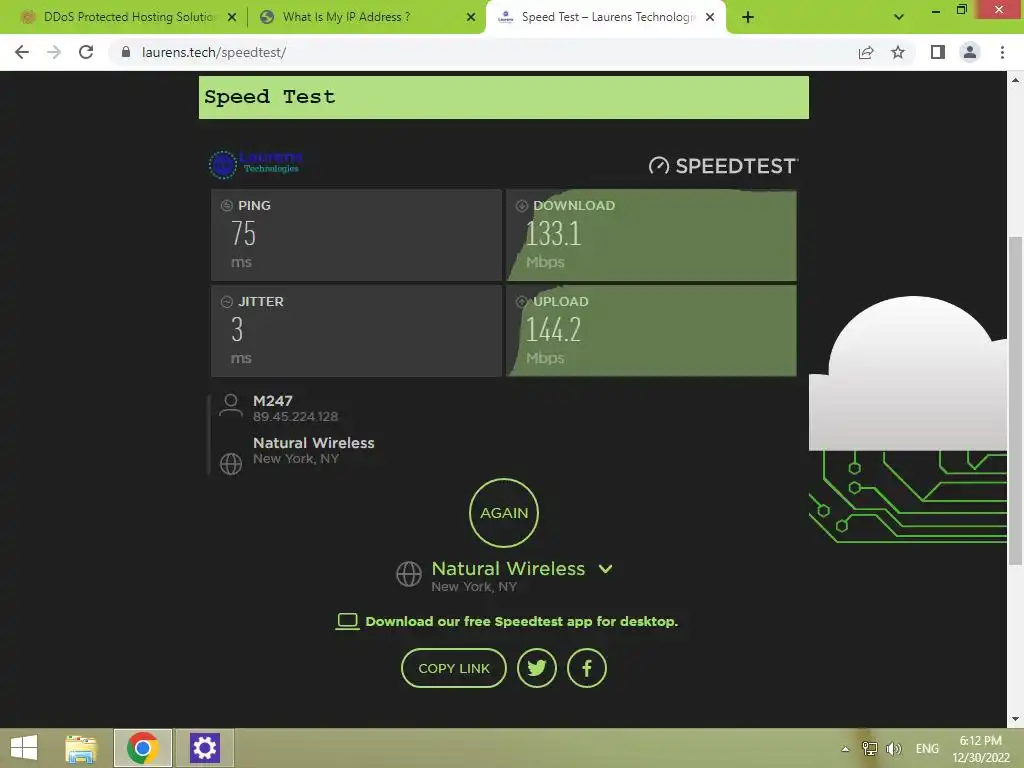Click the network tray icon
This screenshot has height=768, width=1024.
point(869,748)
